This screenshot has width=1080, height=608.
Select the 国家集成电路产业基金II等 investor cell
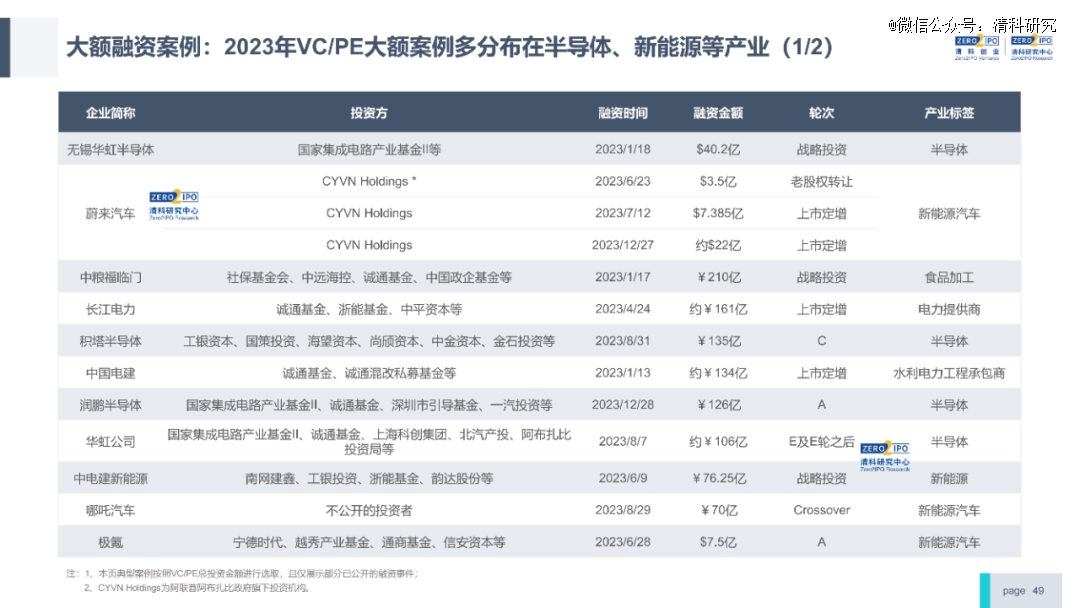368,149
